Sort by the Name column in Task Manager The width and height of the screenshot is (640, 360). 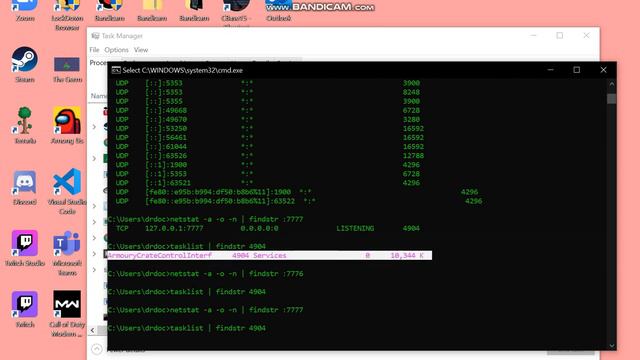(99, 96)
